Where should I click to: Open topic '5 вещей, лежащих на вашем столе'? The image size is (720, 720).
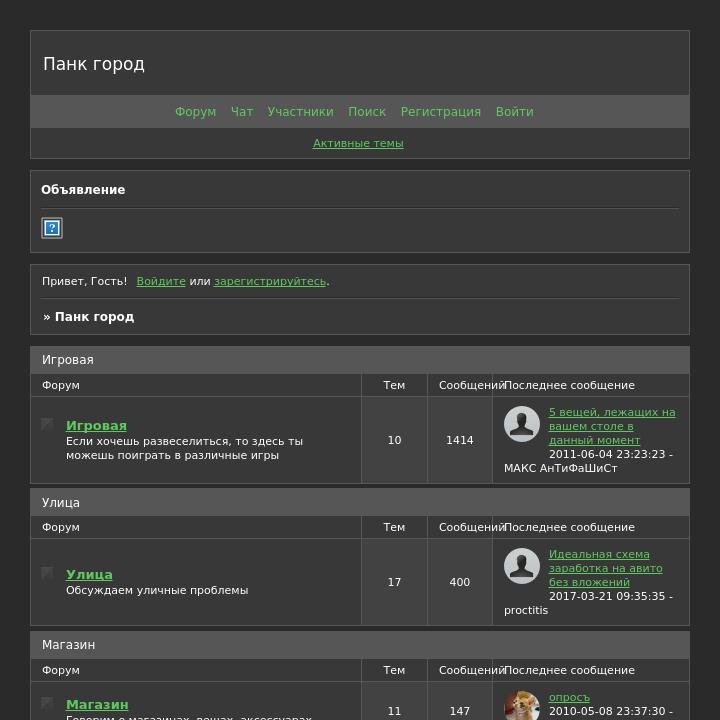coord(612,426)
